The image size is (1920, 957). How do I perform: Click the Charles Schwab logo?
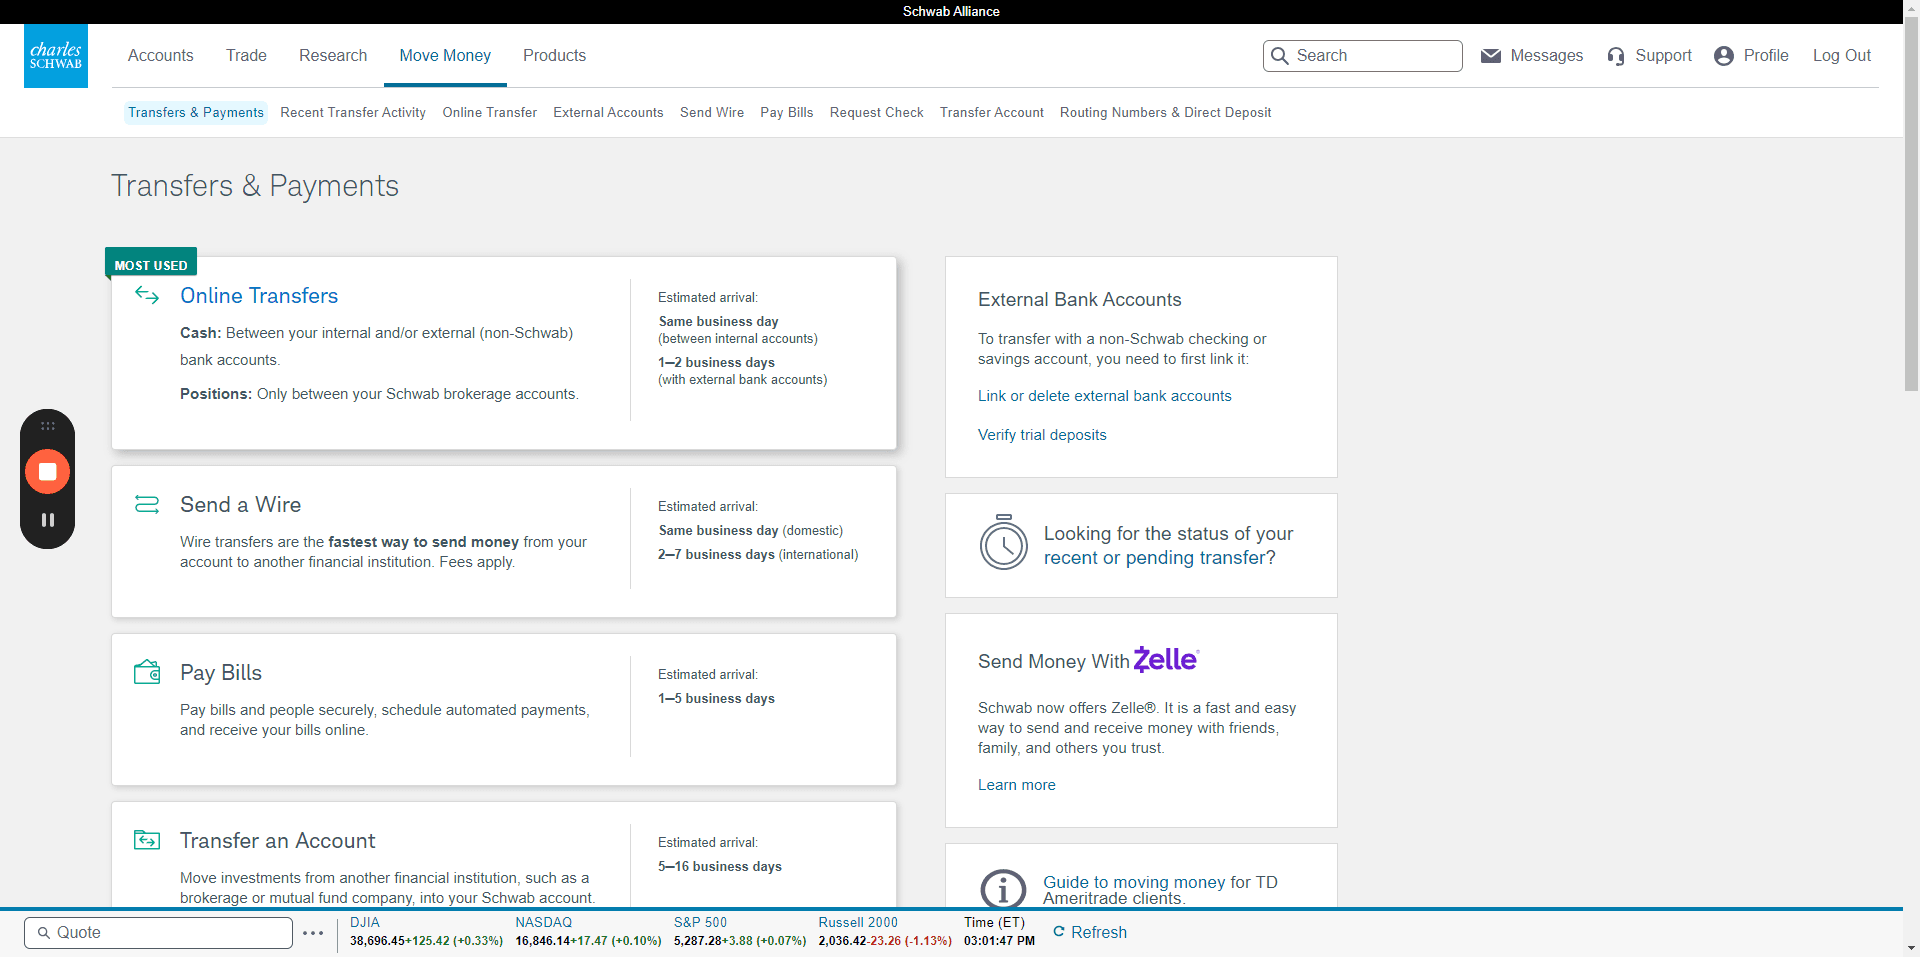[x=56, y=56]
